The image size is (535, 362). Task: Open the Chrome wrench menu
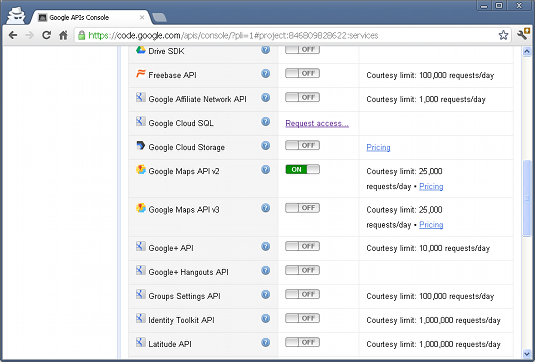pyautogui.click(x=523, y=34)
